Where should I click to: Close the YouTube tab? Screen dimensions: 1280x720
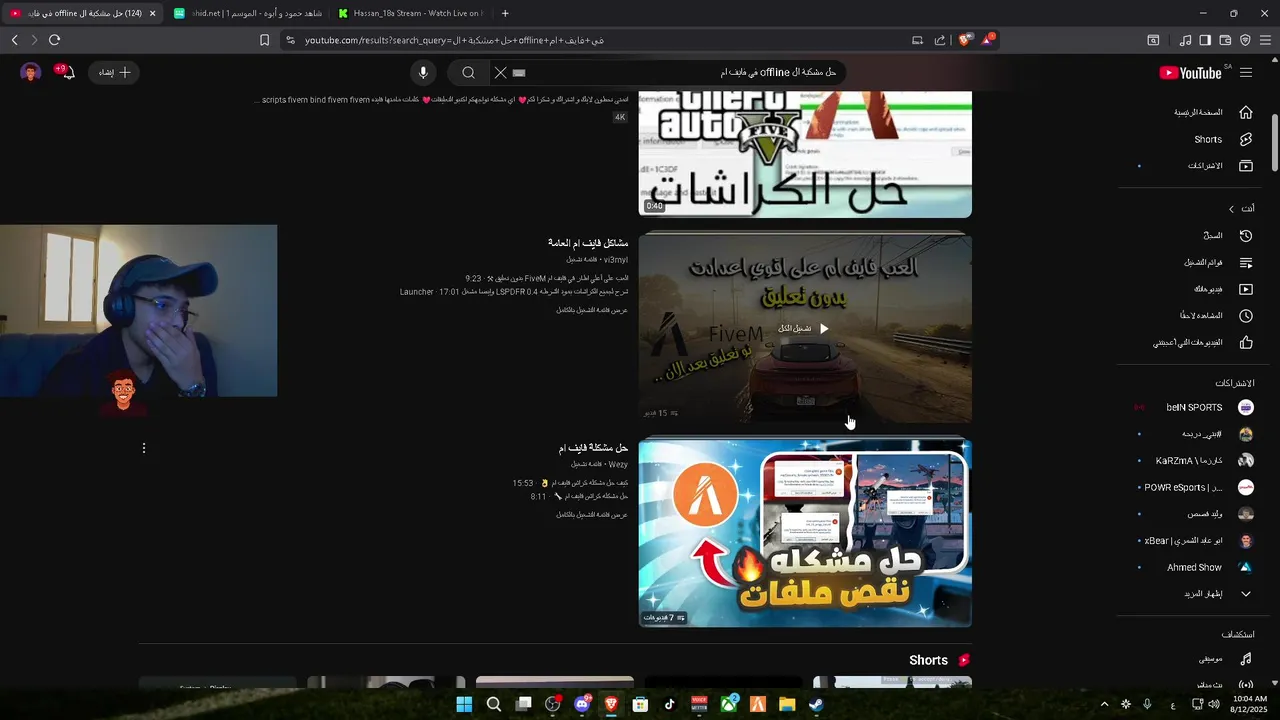[x=153, y=13]
